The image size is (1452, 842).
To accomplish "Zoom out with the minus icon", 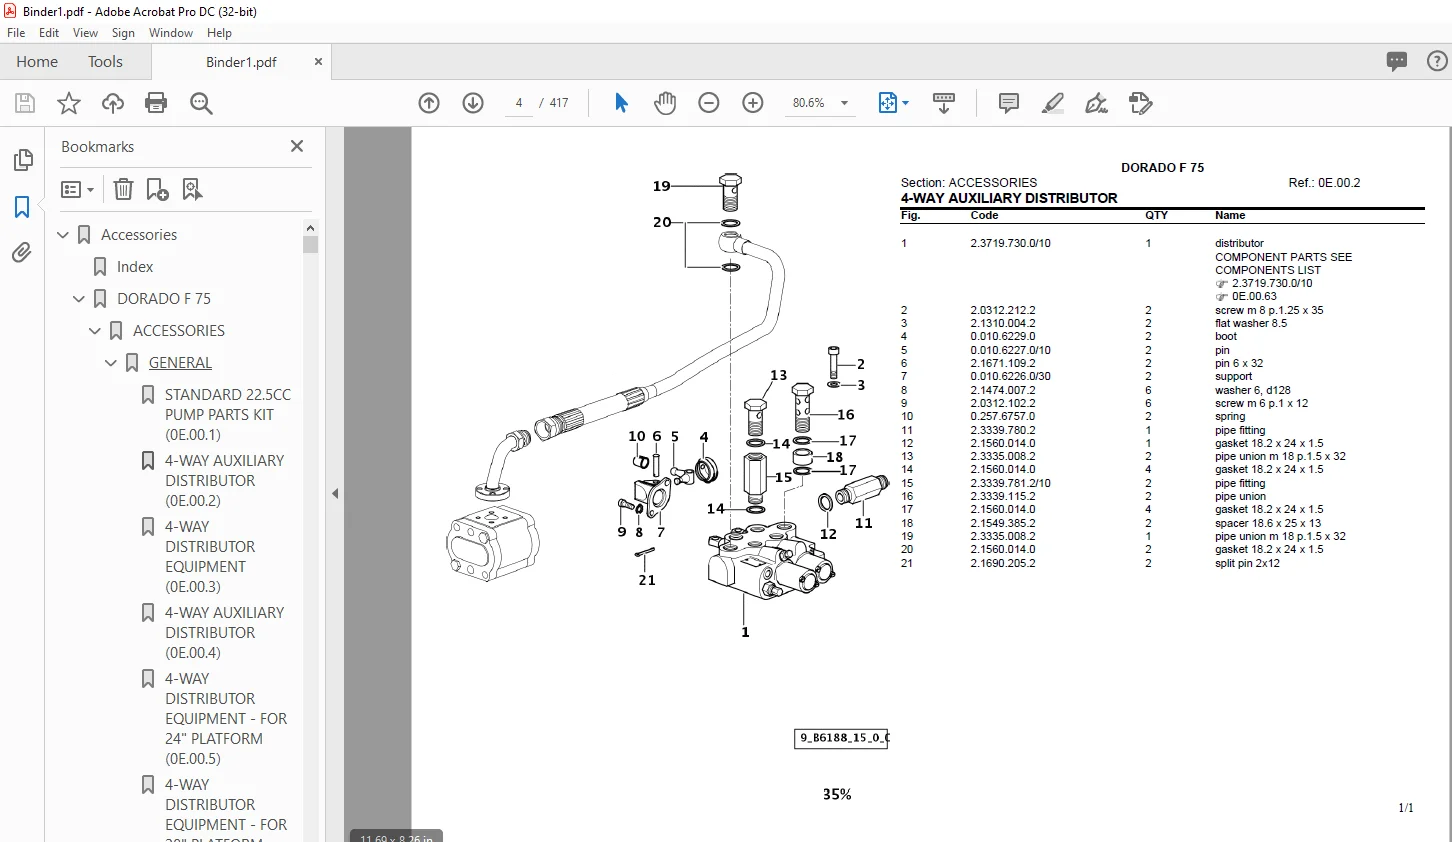I will point(709,103).
